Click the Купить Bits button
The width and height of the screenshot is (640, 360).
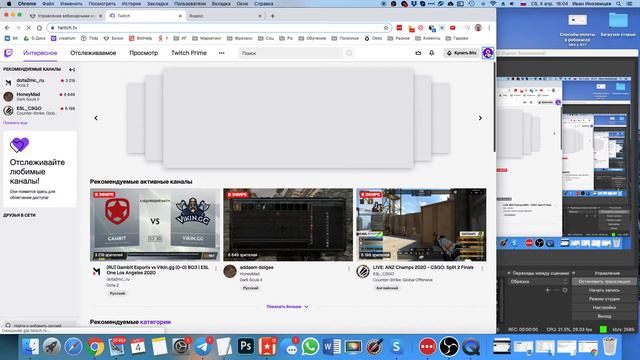462,53
